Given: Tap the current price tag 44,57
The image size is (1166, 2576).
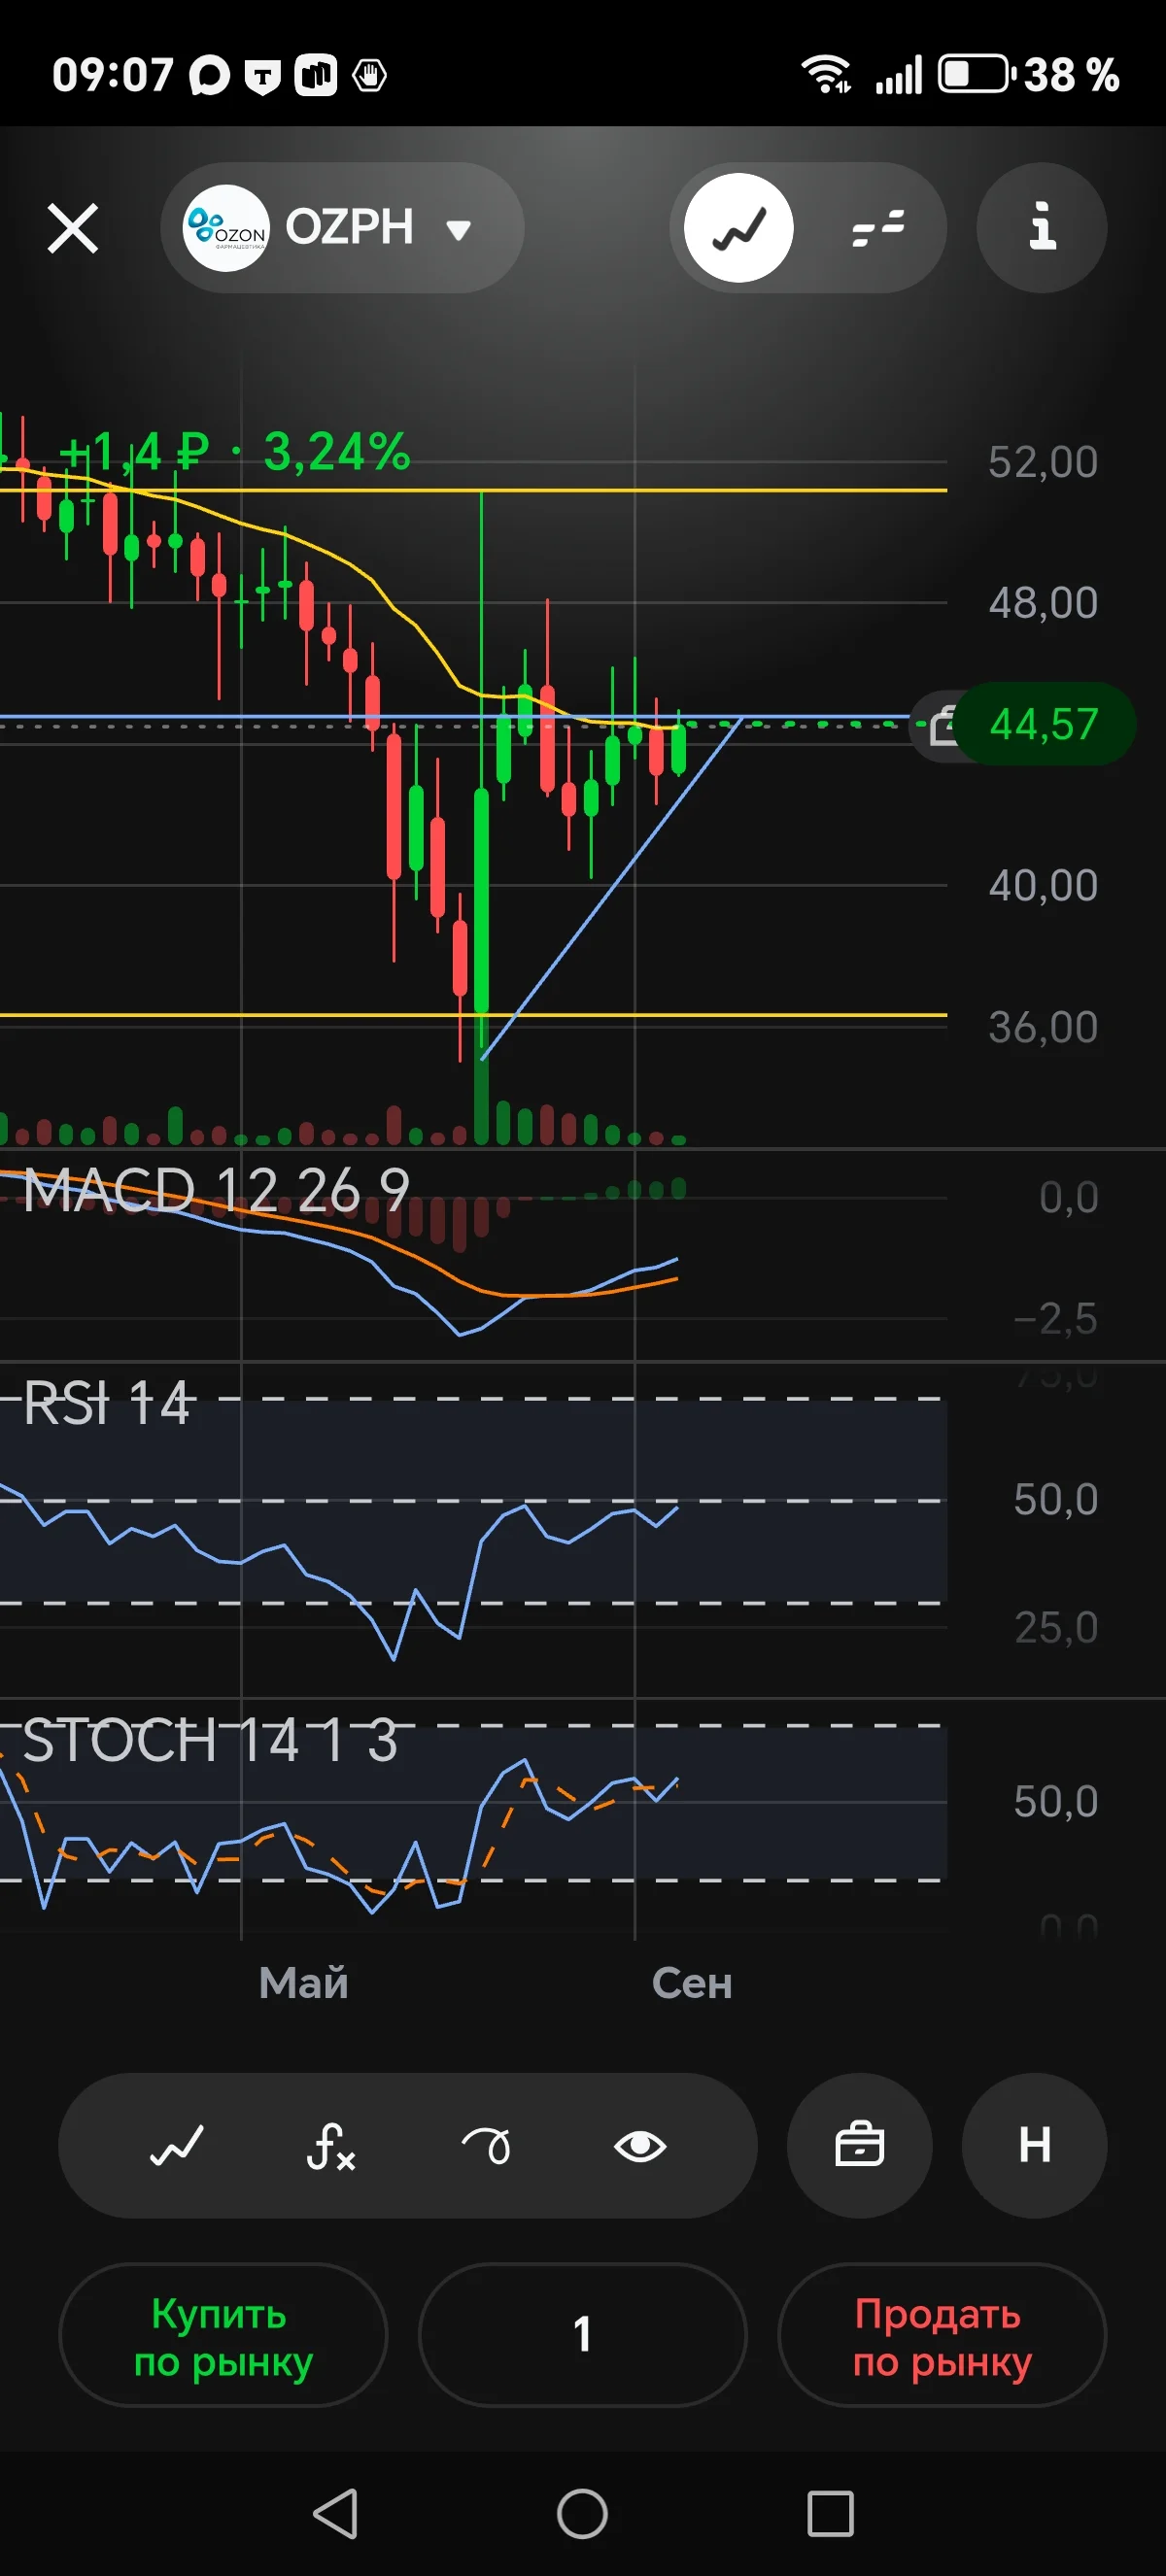Looking at the screenshot, I should tap(1044, 724).
